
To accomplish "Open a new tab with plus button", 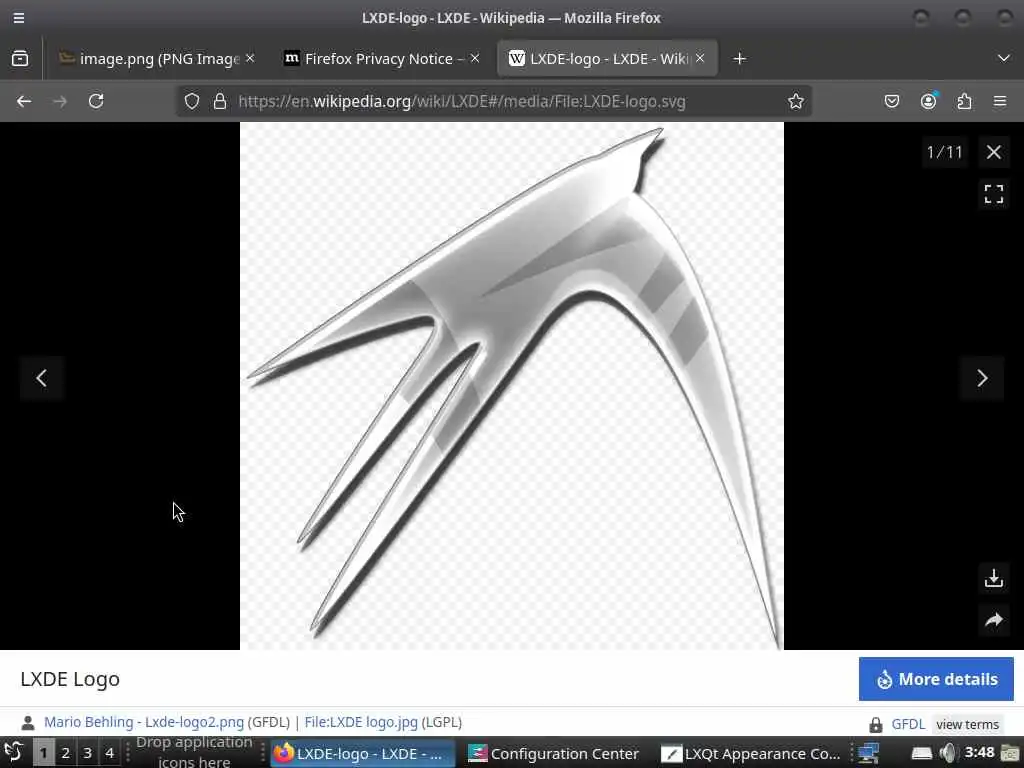I will [739, 59].
